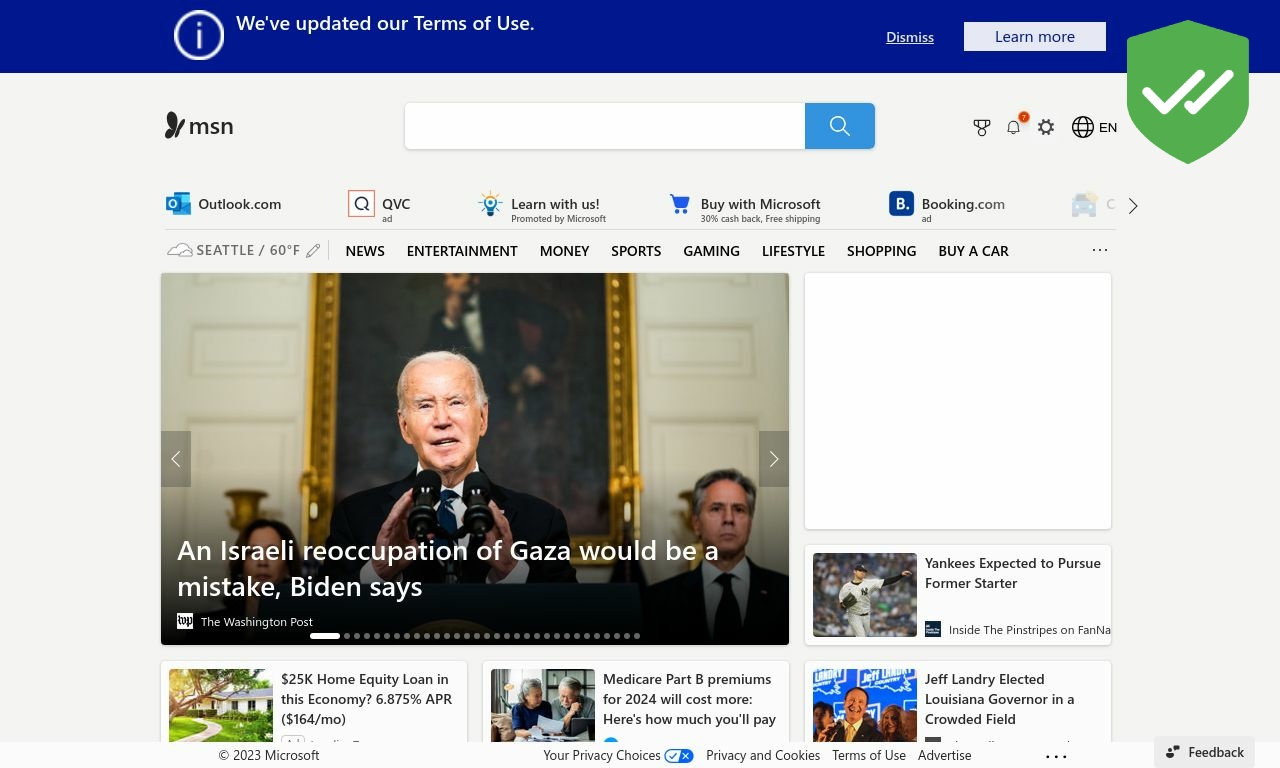Click the Jeff Landry article thumbnail
This screenshot has width=1280, height=768.
coord(865,705)
